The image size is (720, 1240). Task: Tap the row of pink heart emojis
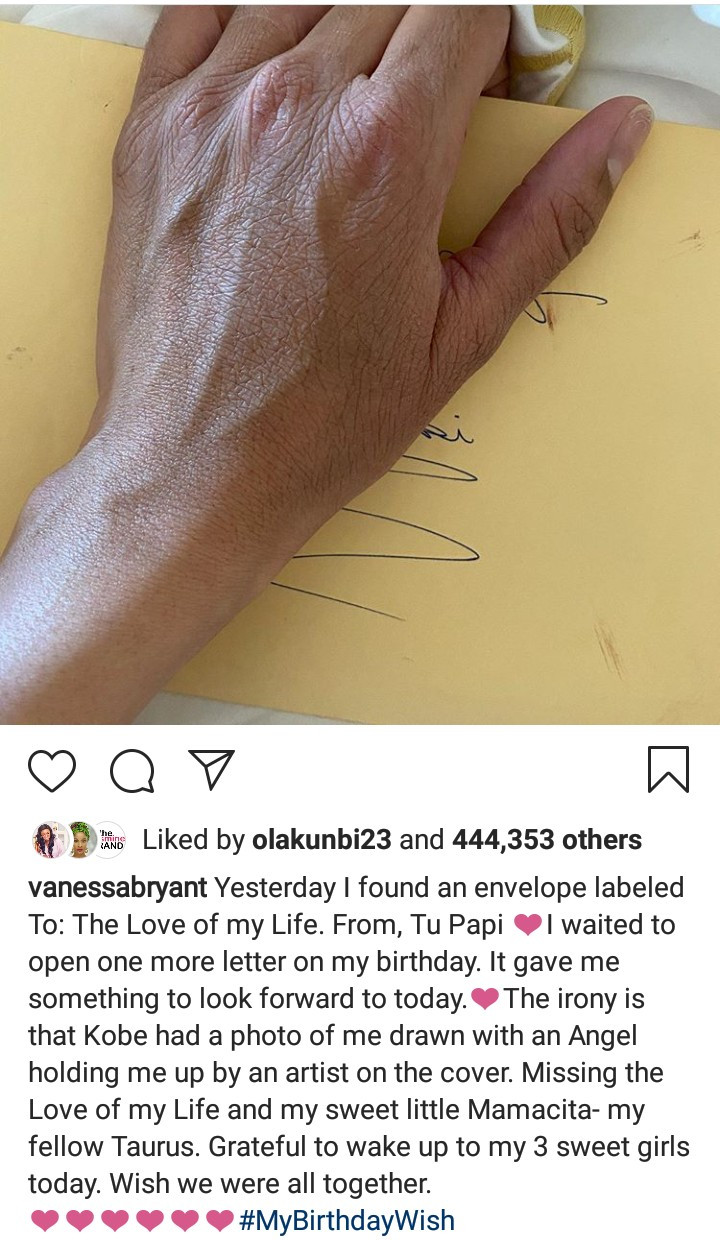tap(133, 1221)
